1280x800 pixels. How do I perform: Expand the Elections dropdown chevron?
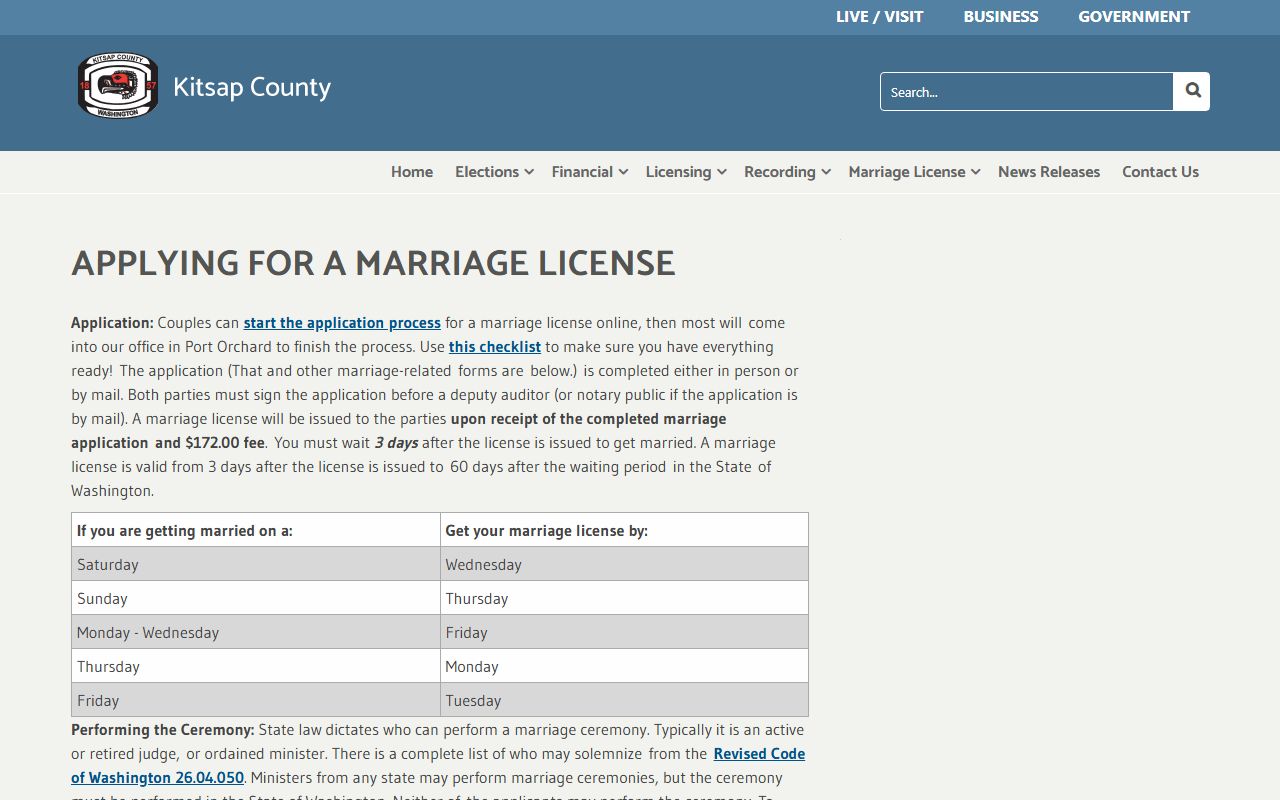(529, 172)
